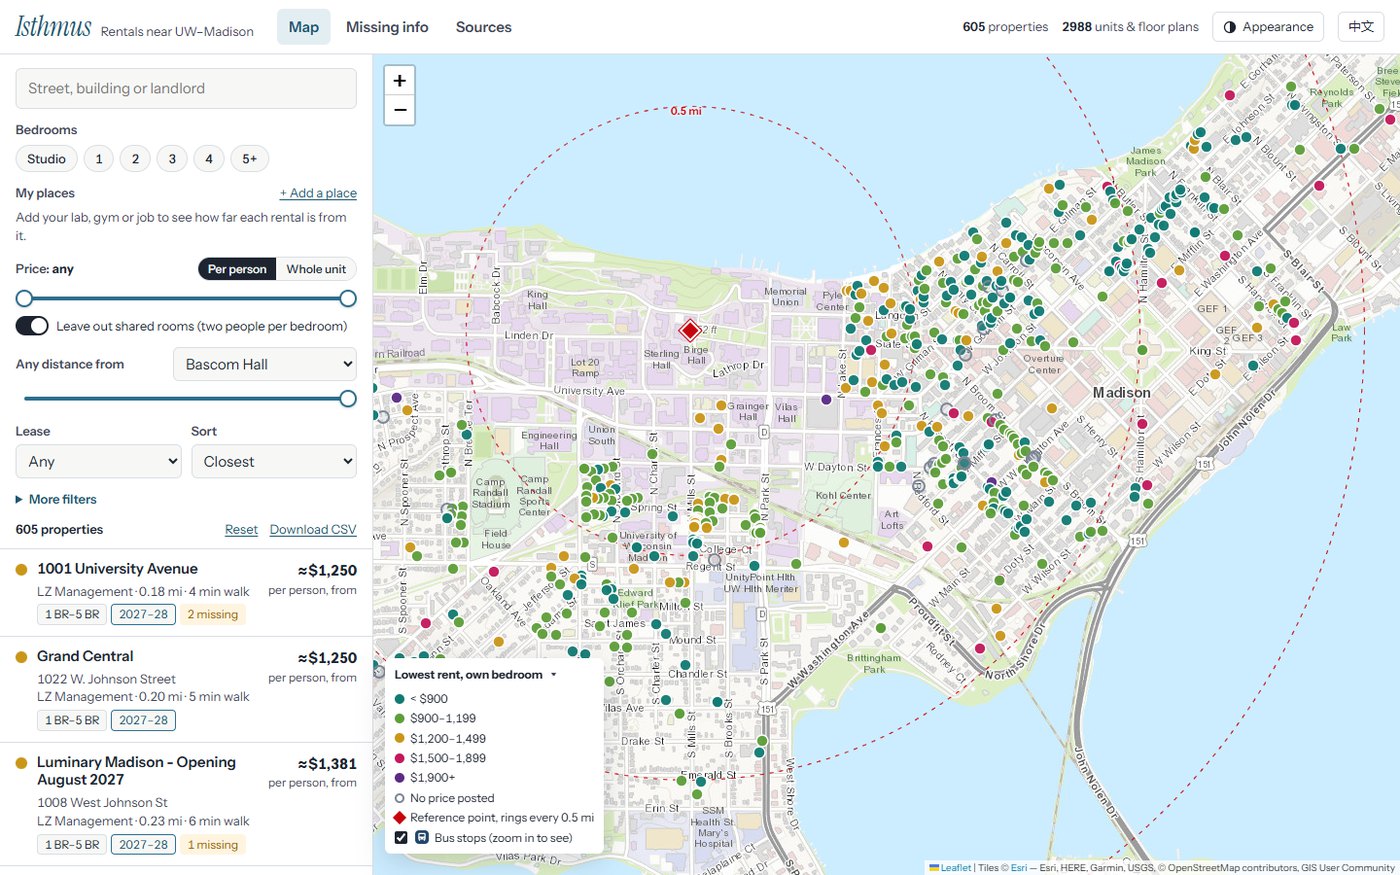Click the orange dot beside 1001 University Avenue

pyautogui.click(x=22, y=570)
